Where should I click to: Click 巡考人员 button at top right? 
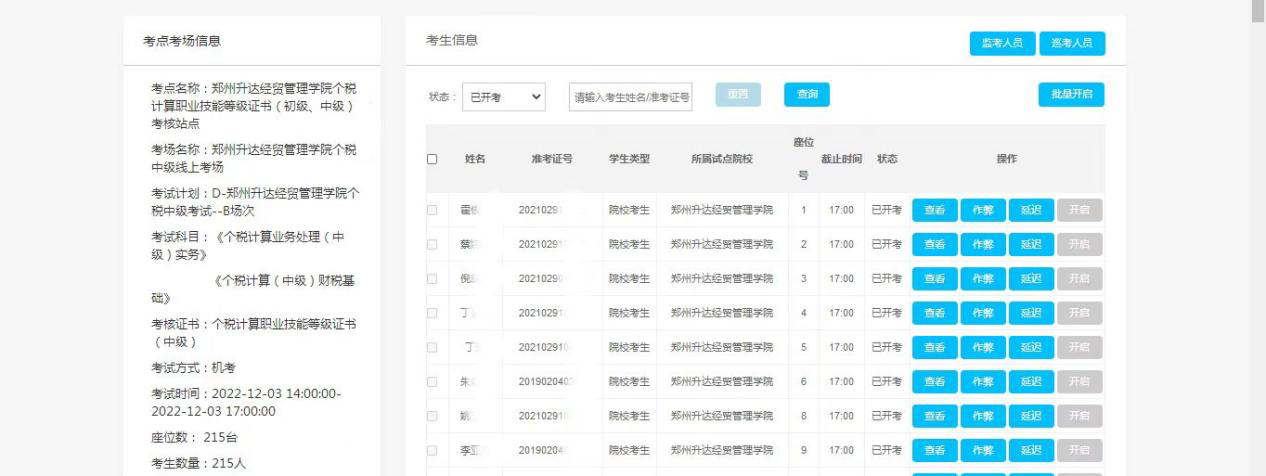(x=1072, y=43)
